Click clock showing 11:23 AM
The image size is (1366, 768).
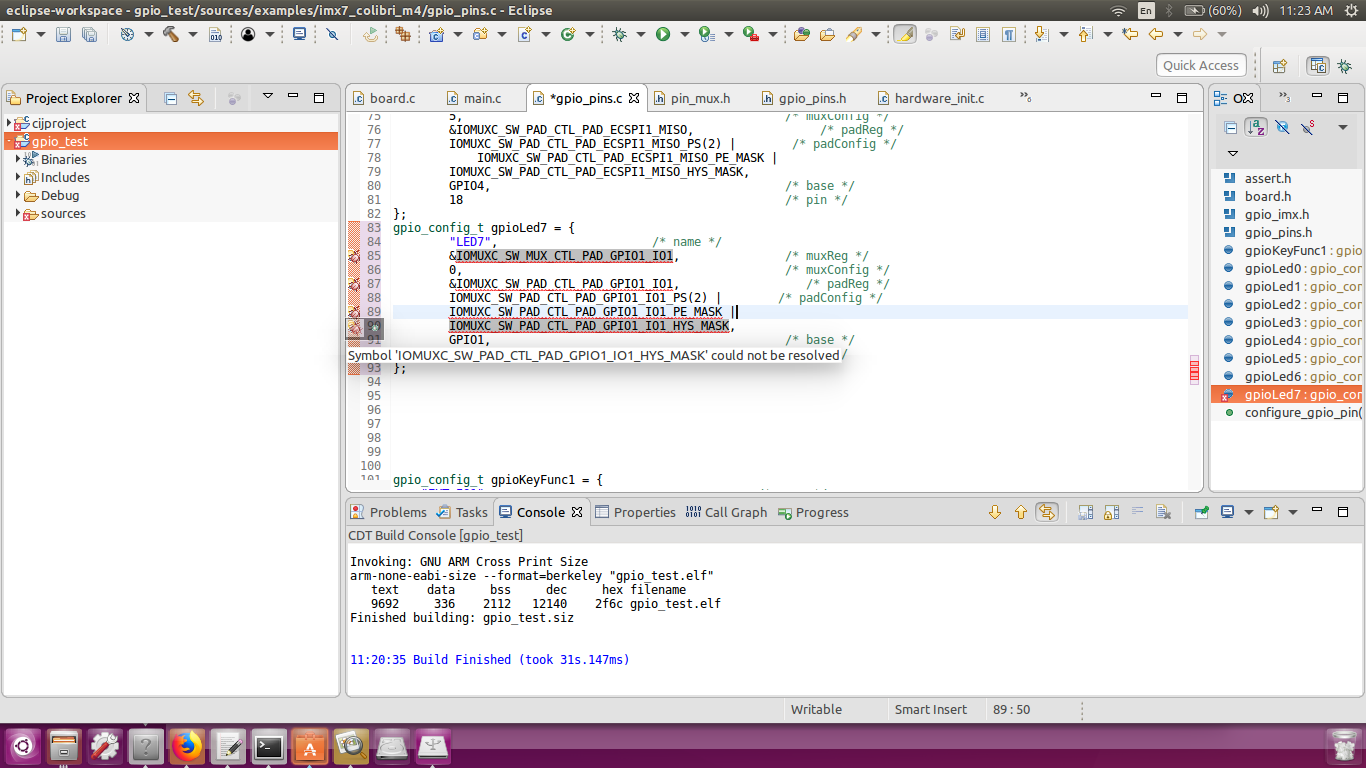[1305, 10]
